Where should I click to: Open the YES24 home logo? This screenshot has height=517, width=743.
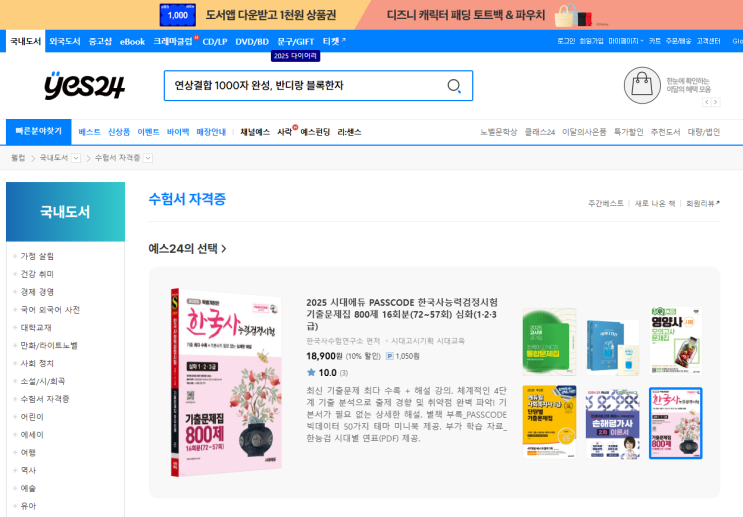point(84,86)
